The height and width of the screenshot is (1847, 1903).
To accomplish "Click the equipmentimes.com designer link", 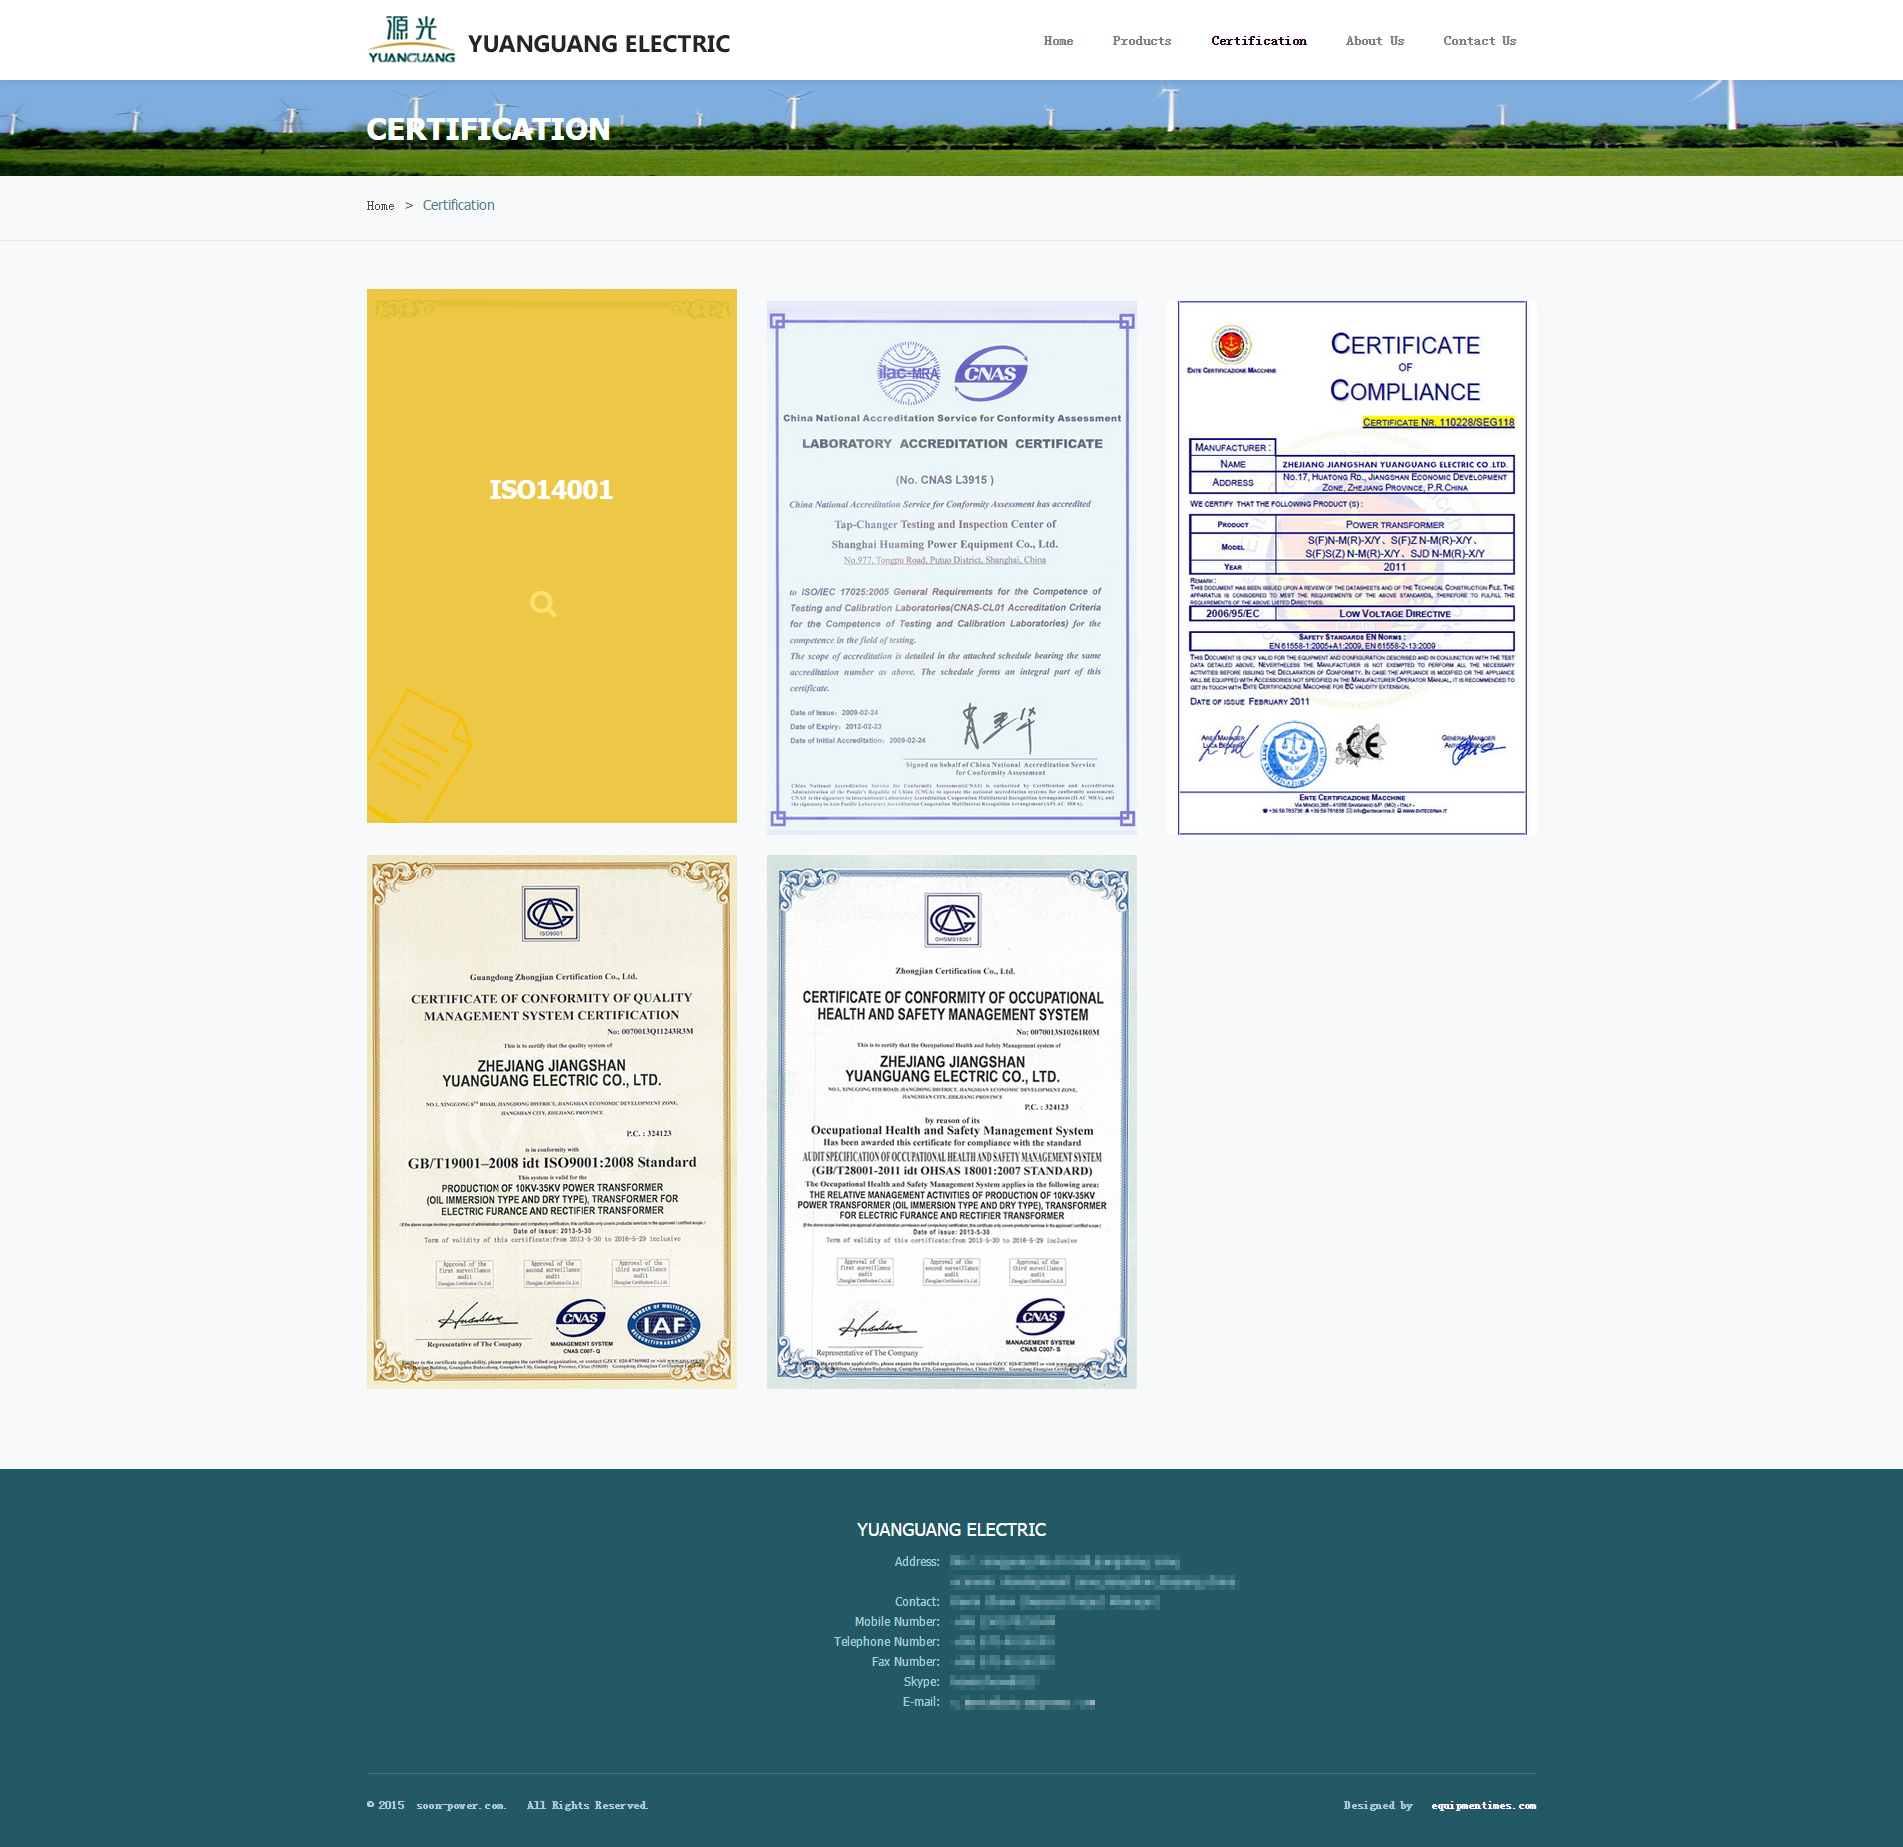I will pos(1483,1805).
